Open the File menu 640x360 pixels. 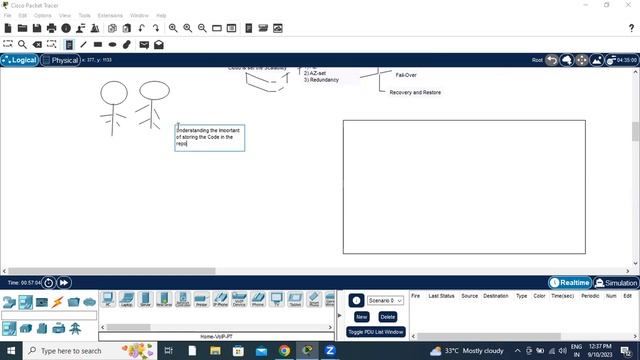(x=7, y=16)
